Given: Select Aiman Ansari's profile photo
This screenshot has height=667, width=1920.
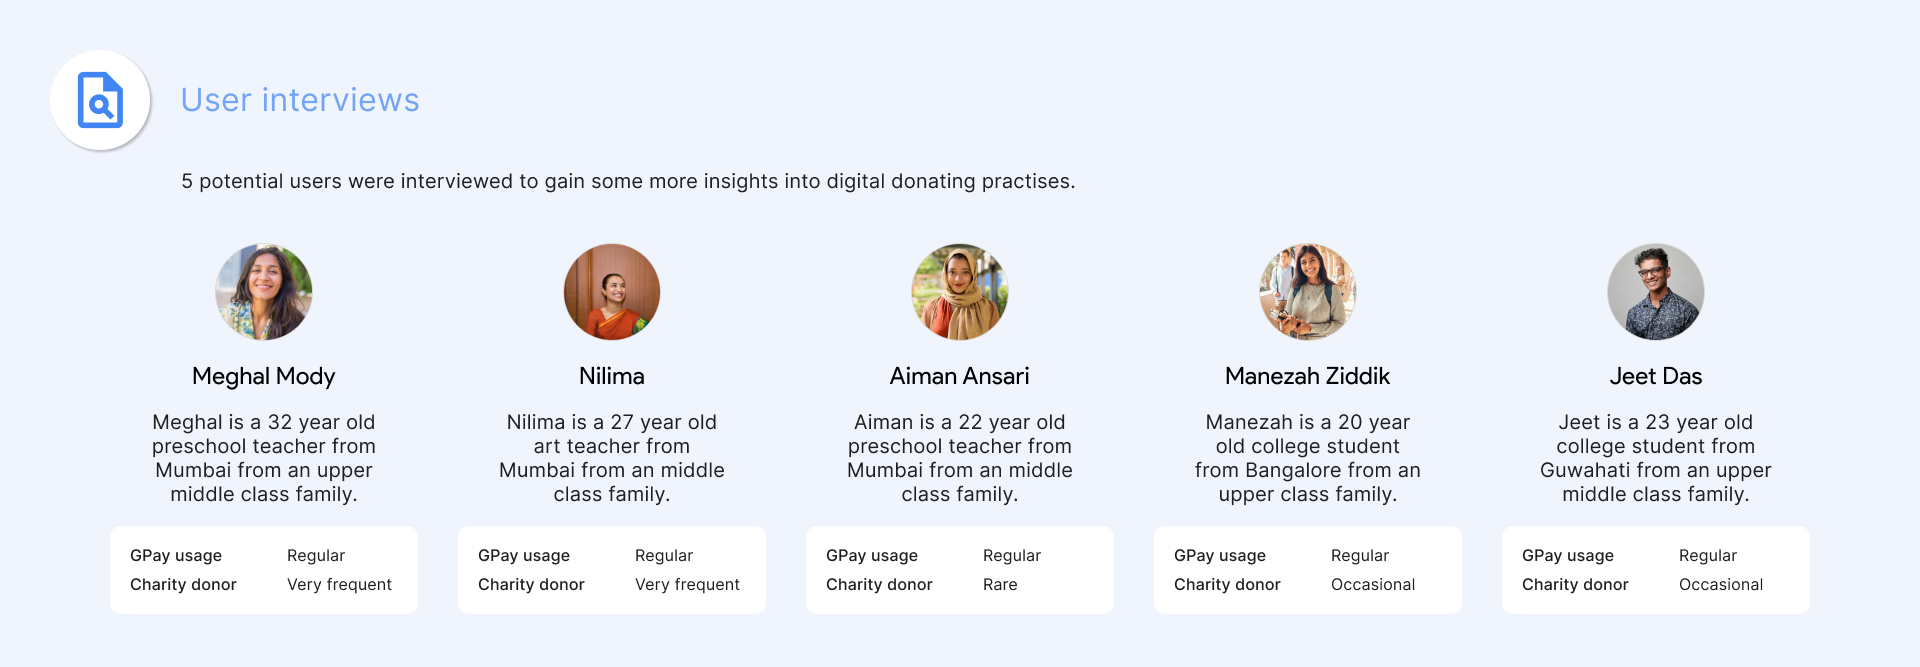Looking at the screenshot, I should 960,292.
